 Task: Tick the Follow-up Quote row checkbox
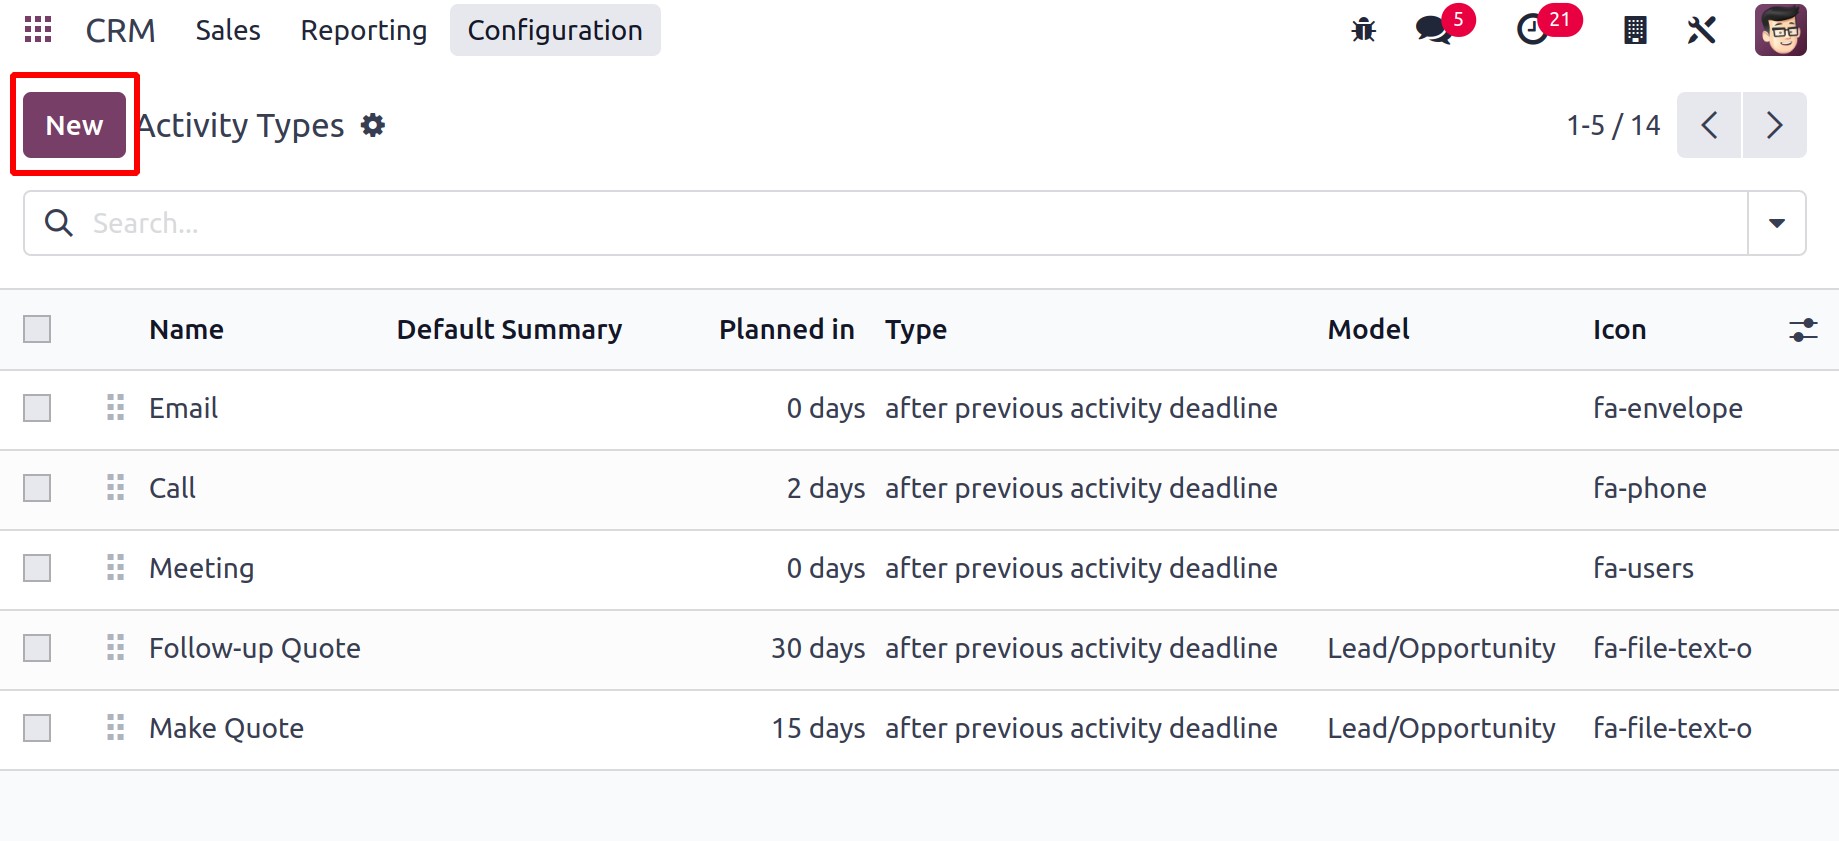pos(37,648)
